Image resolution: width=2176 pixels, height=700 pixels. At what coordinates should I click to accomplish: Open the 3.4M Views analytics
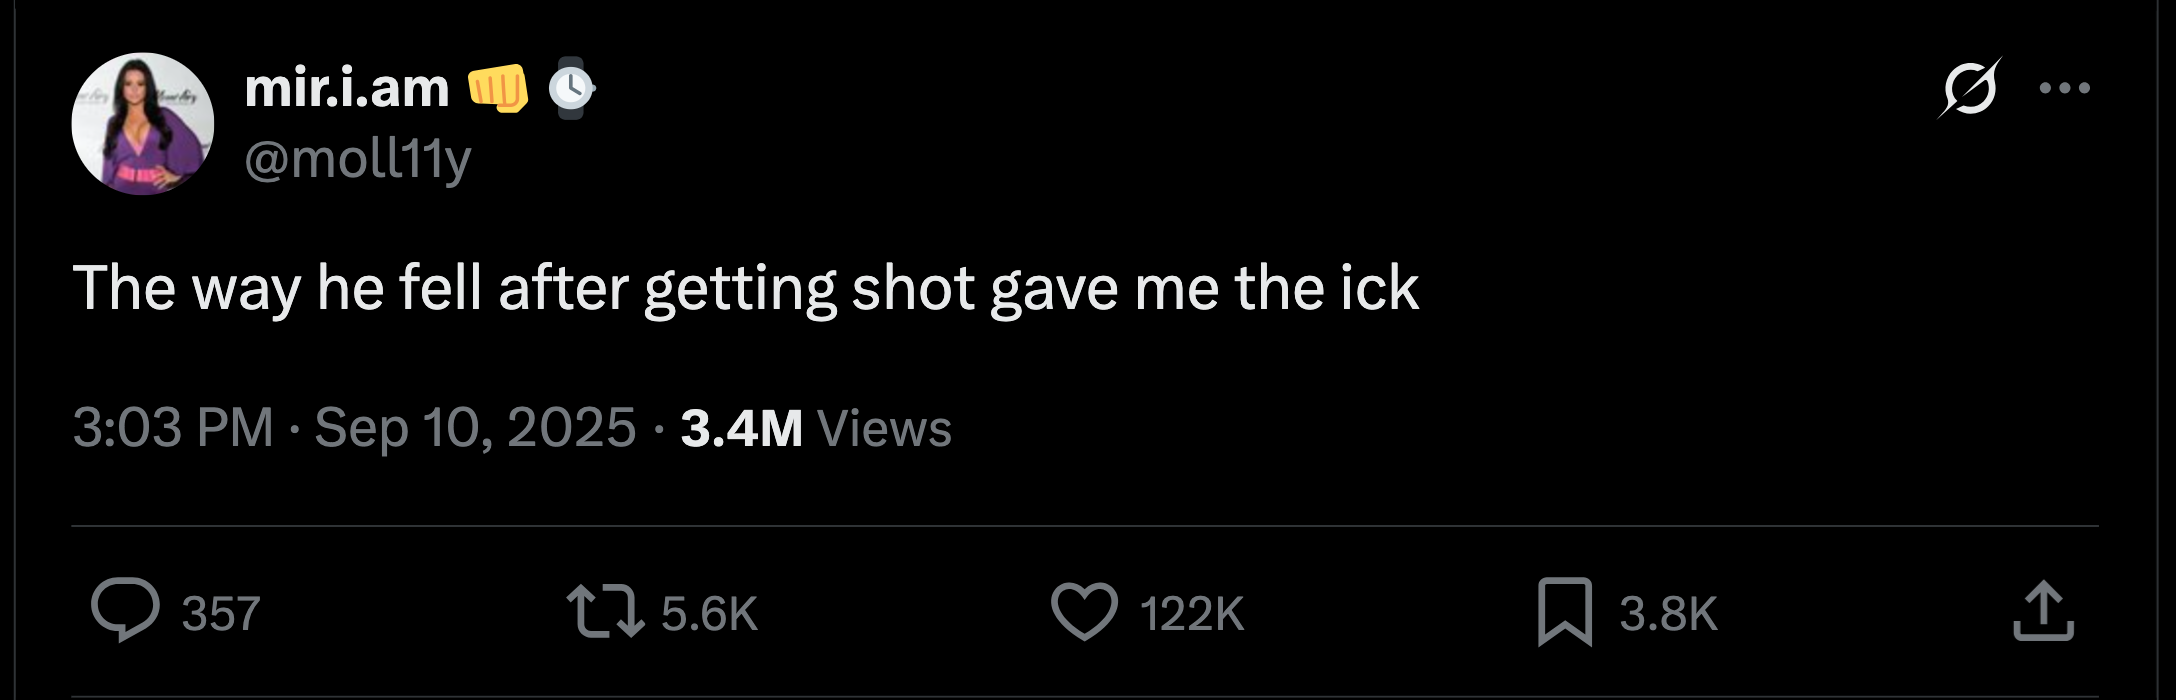pos(815,428)
